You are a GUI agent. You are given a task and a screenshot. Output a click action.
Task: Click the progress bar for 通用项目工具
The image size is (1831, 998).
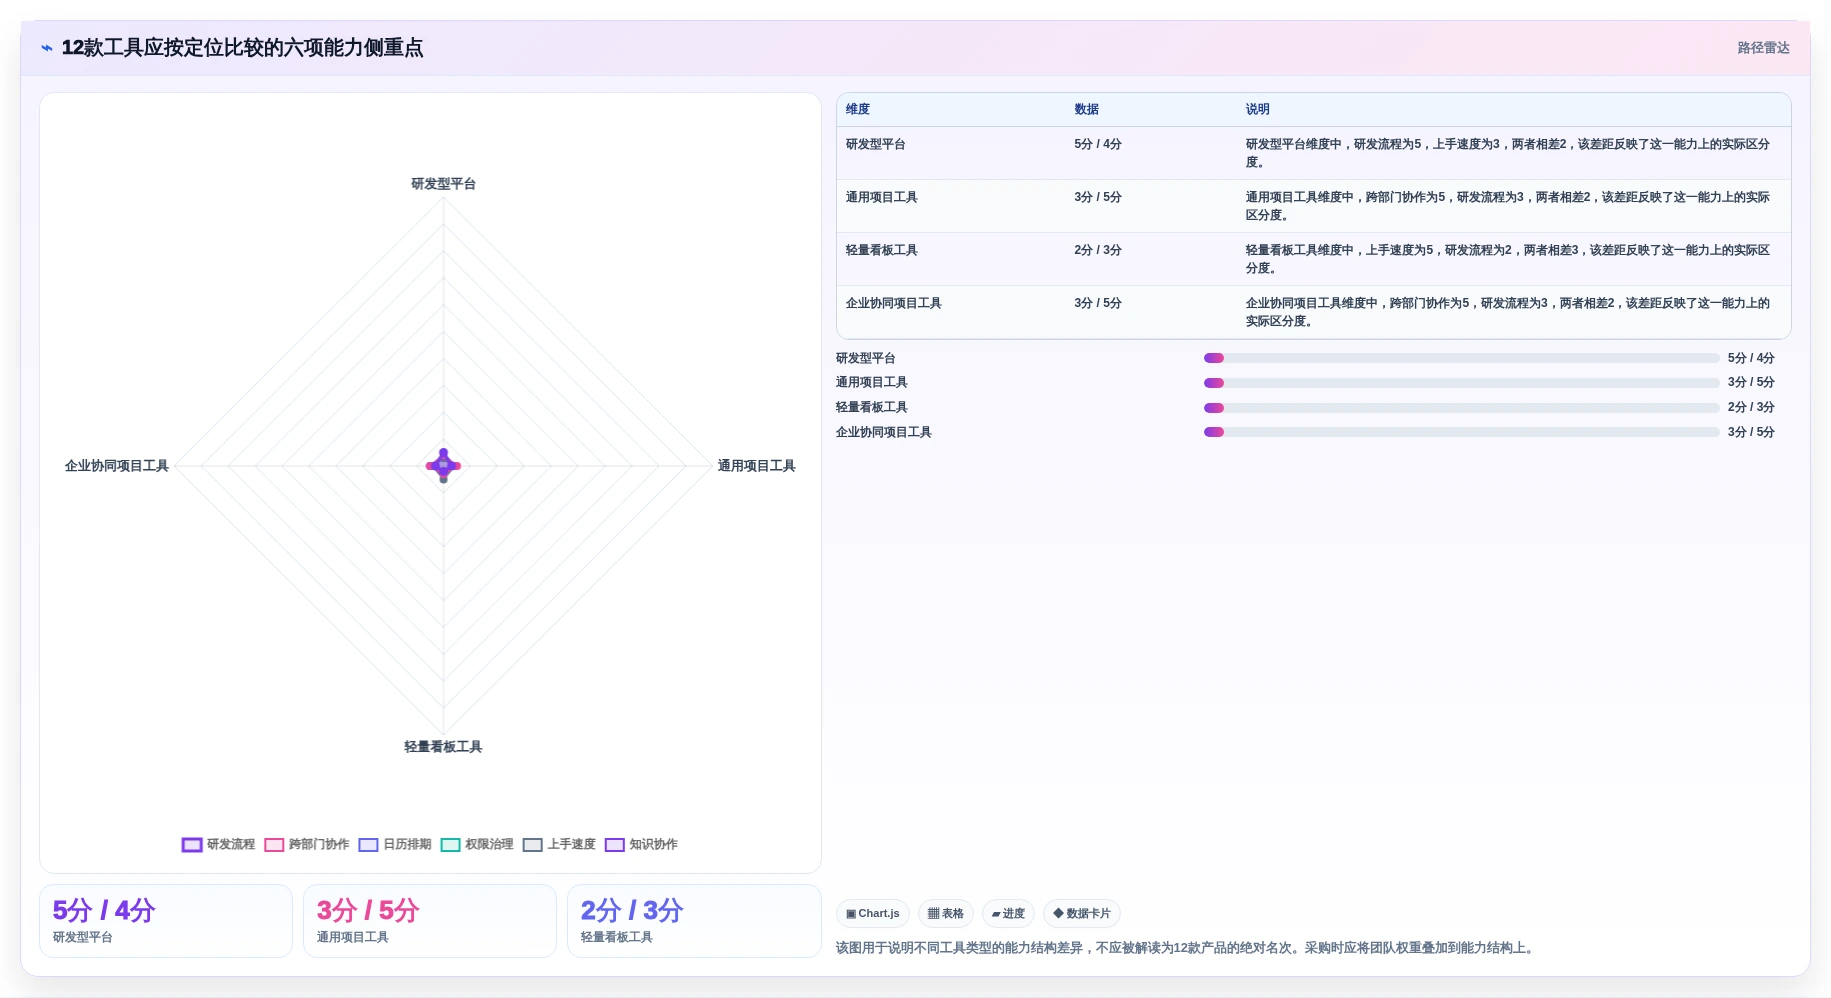(1461, 383)
